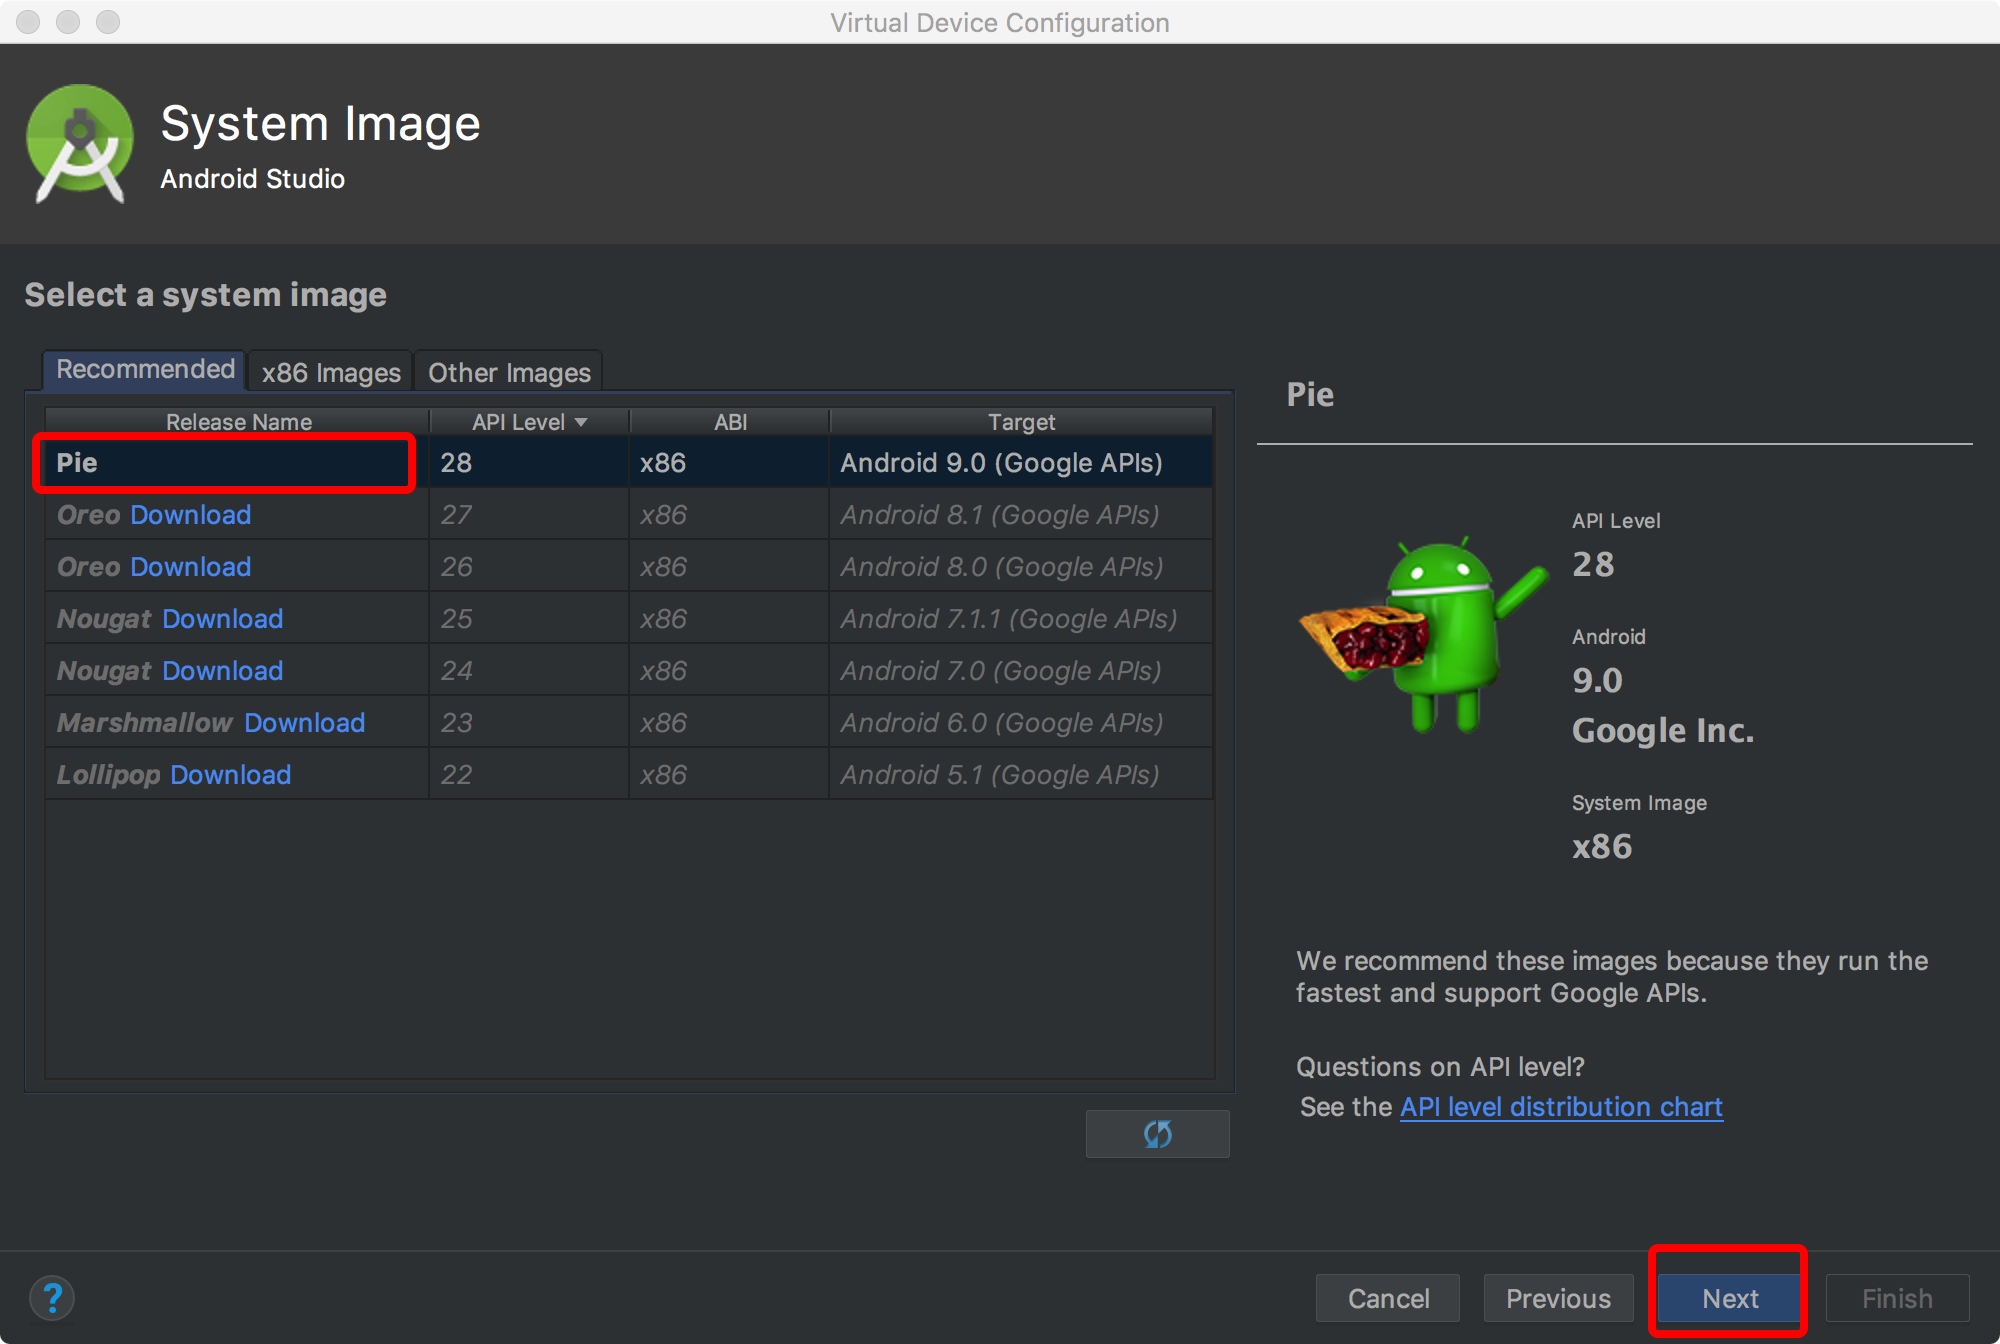Open the API level distribution chart link
The height and width of the screenshot is (1344, 2000).
[1561, 1107]
